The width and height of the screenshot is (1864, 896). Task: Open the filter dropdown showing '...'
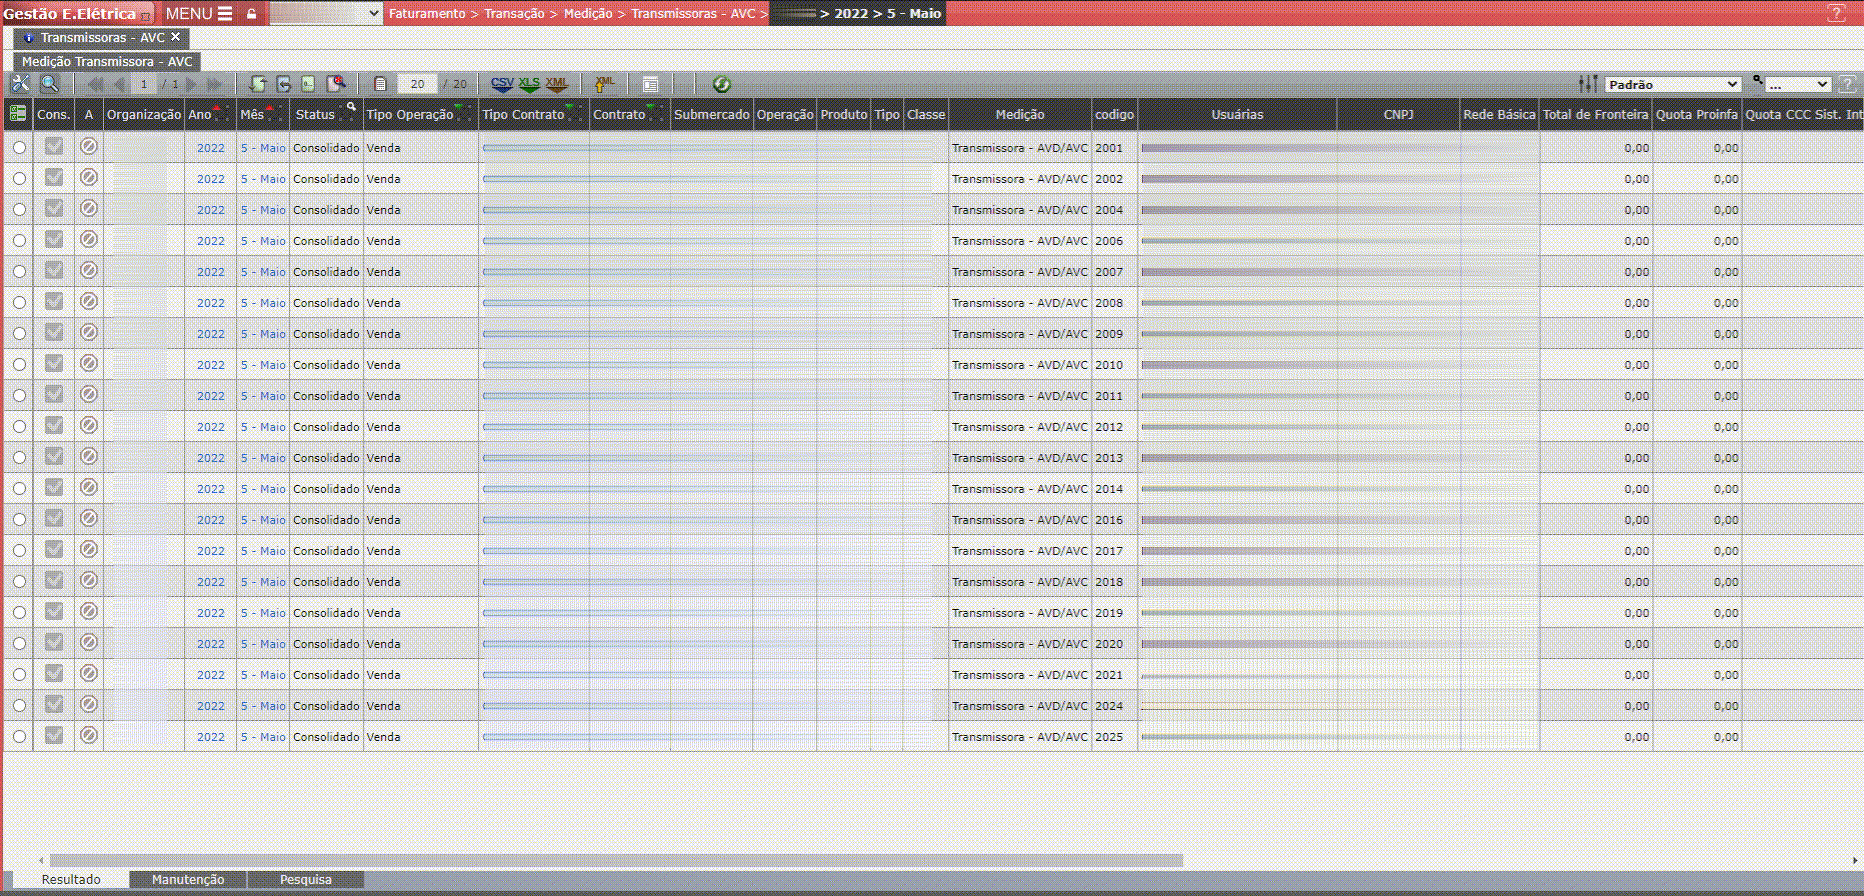point(1797,85)
